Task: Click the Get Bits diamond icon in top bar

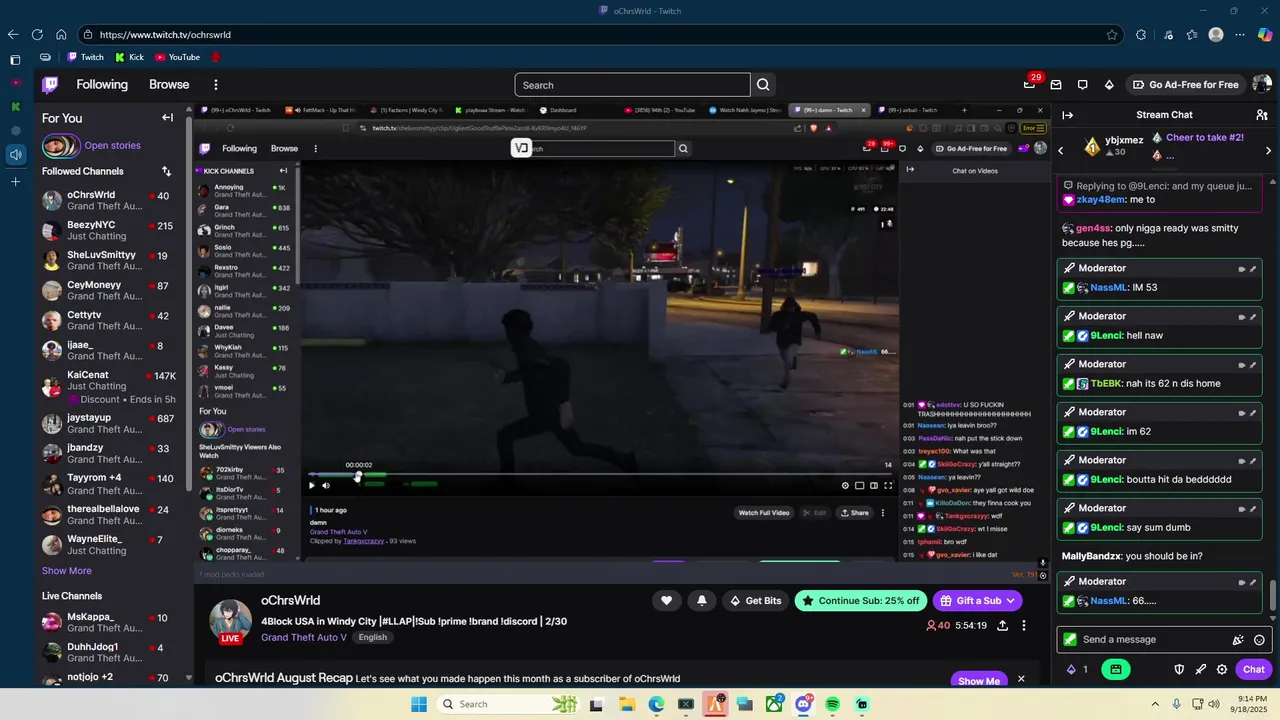Action: (x=1109, y=85)
